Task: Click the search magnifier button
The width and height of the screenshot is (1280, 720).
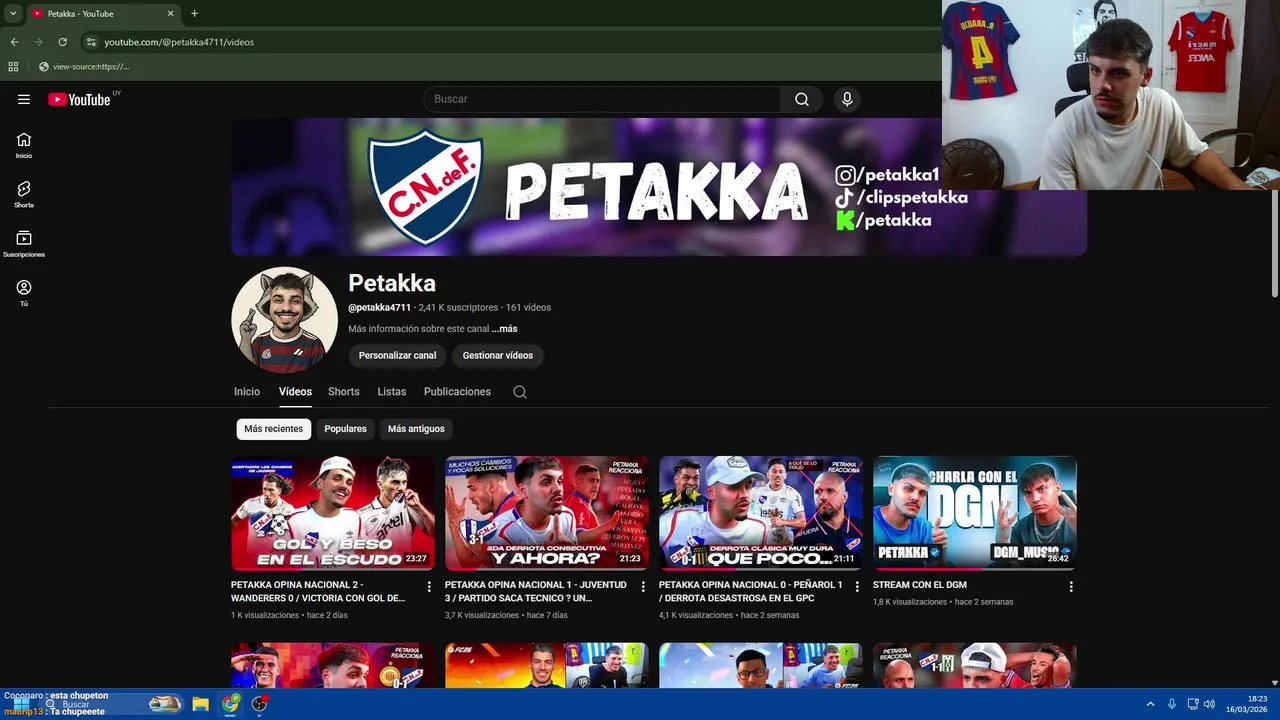Action: point(802,99)
